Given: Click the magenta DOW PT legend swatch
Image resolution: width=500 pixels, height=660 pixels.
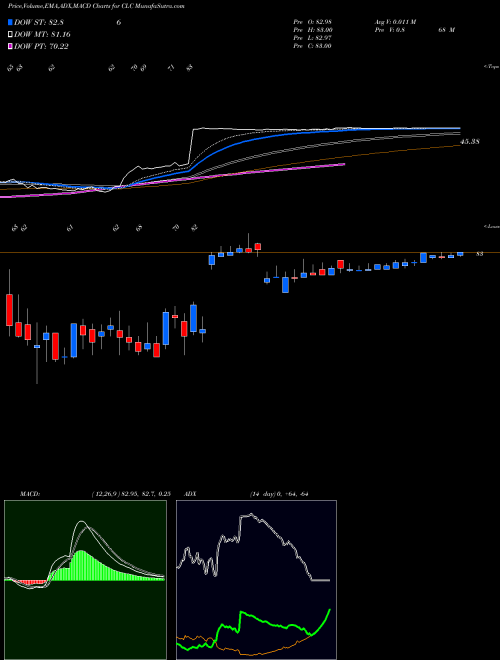Looking at the screenshot, I should click(11, 46).
